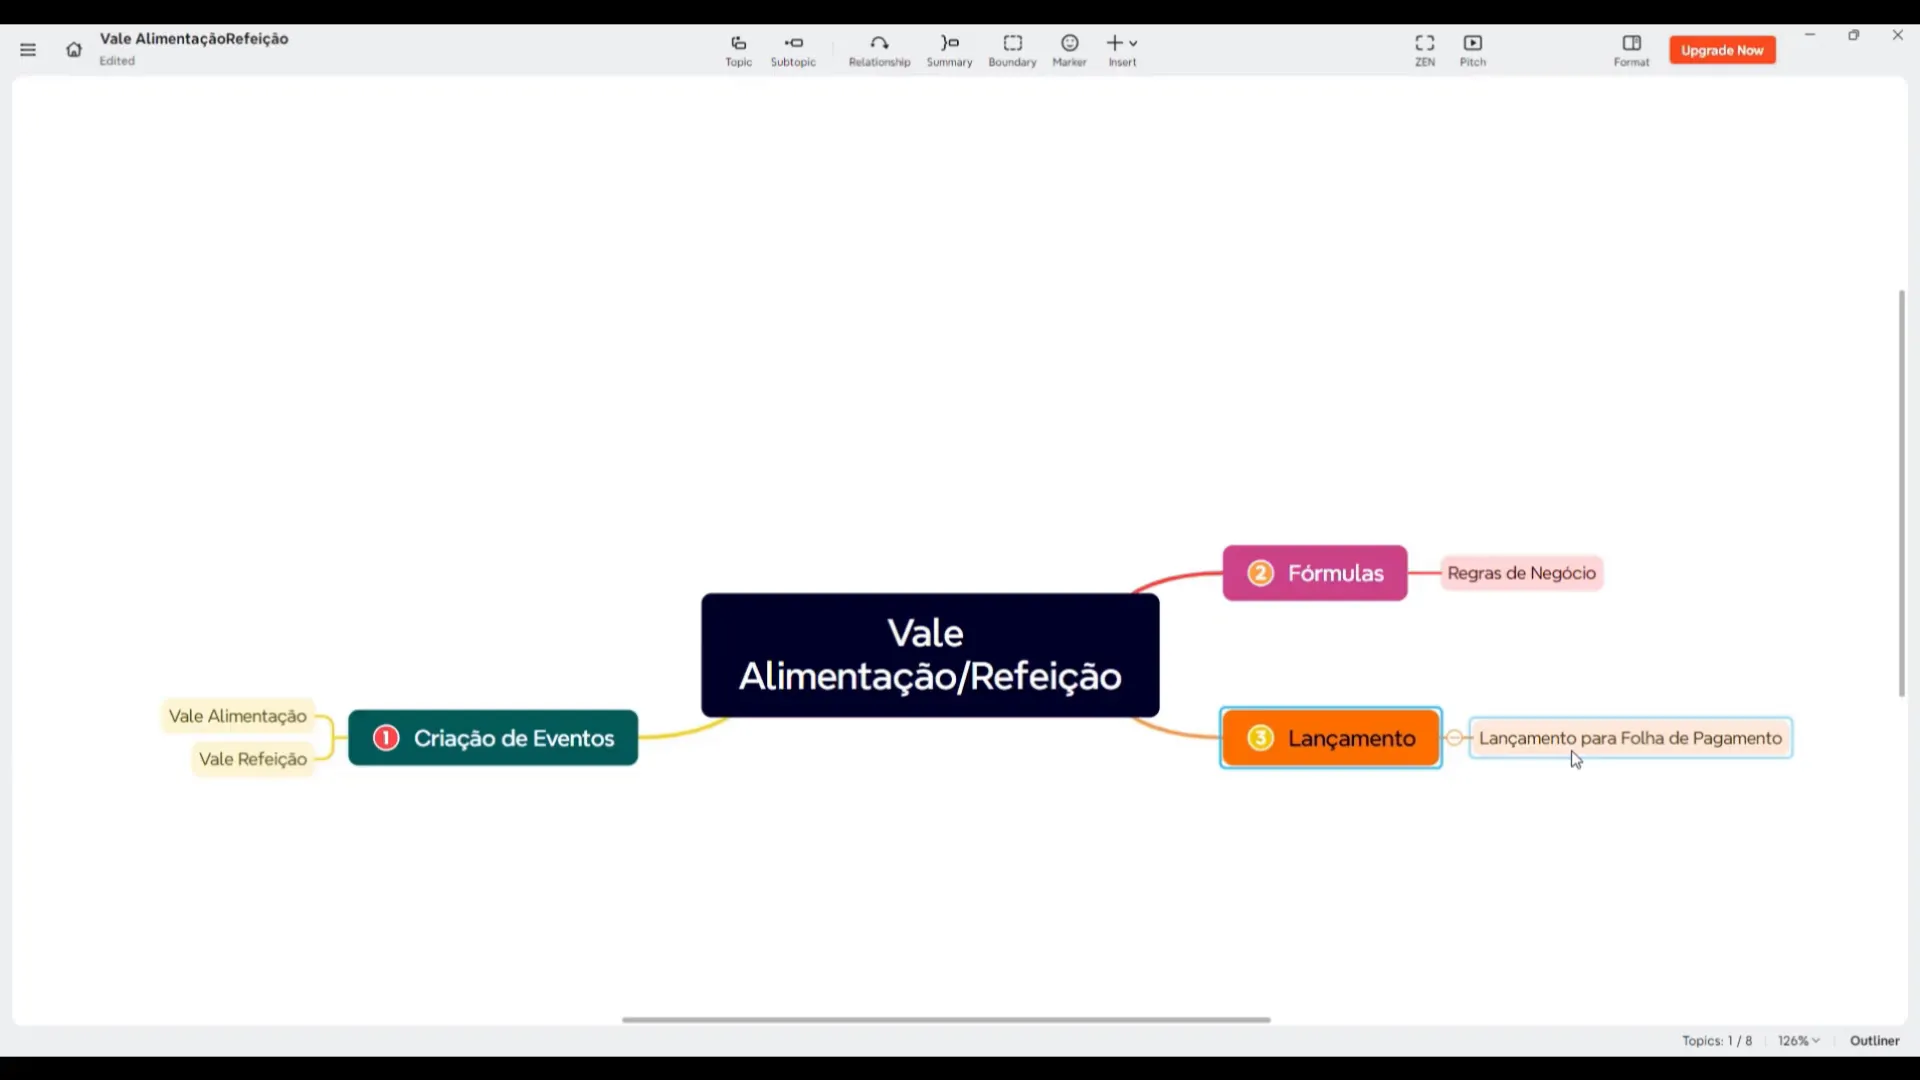Viewport: 1920px width, 1080px height.
Task: Click the Upgrade Now button
Action: pos(1721,50)
